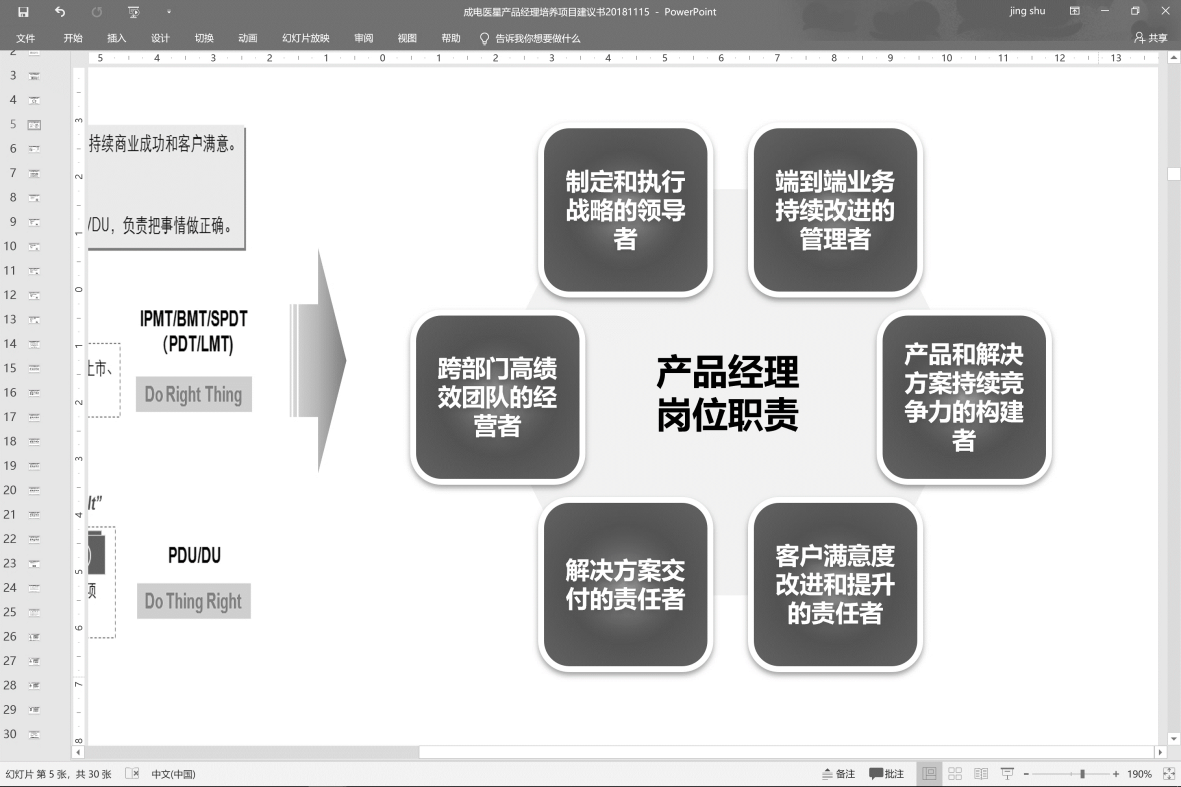Image resolution: width=1181 pixels, height=787 pixels.
Task: Start slideshow from beginning via title bar icon
Action: (134, 12)
